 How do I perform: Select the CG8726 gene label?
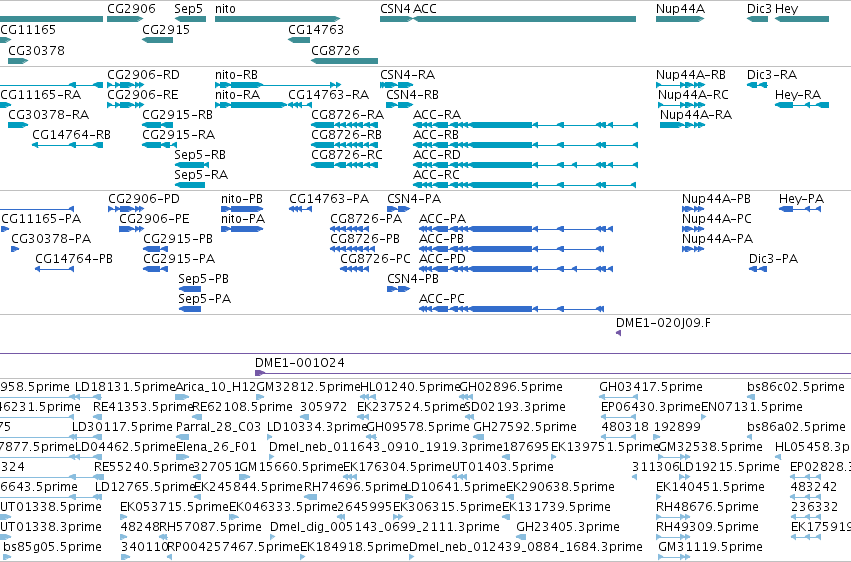(335, 50)
